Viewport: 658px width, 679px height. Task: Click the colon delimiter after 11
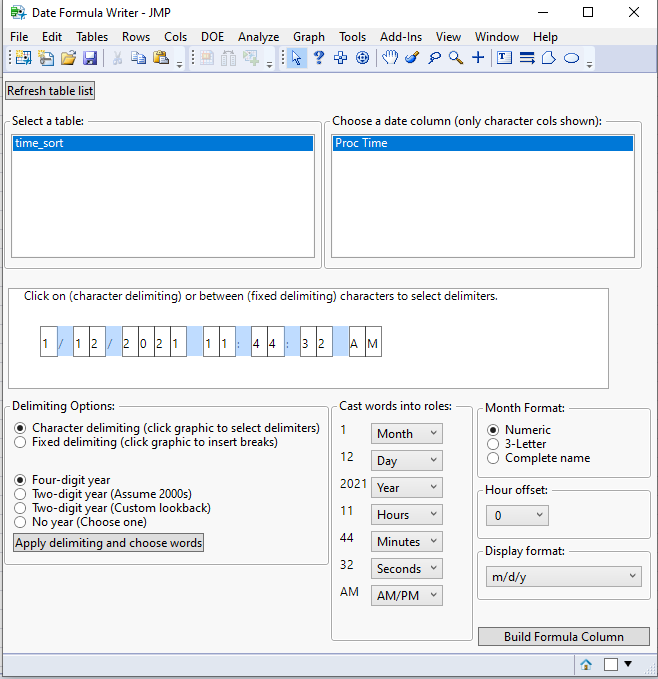point(243,342)
